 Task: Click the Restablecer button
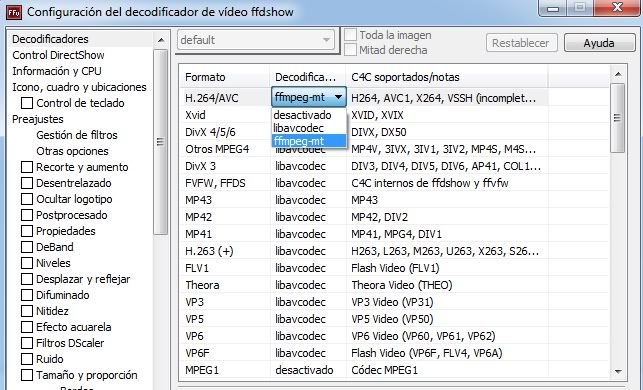pyautogui.click(x=522, y=43)
